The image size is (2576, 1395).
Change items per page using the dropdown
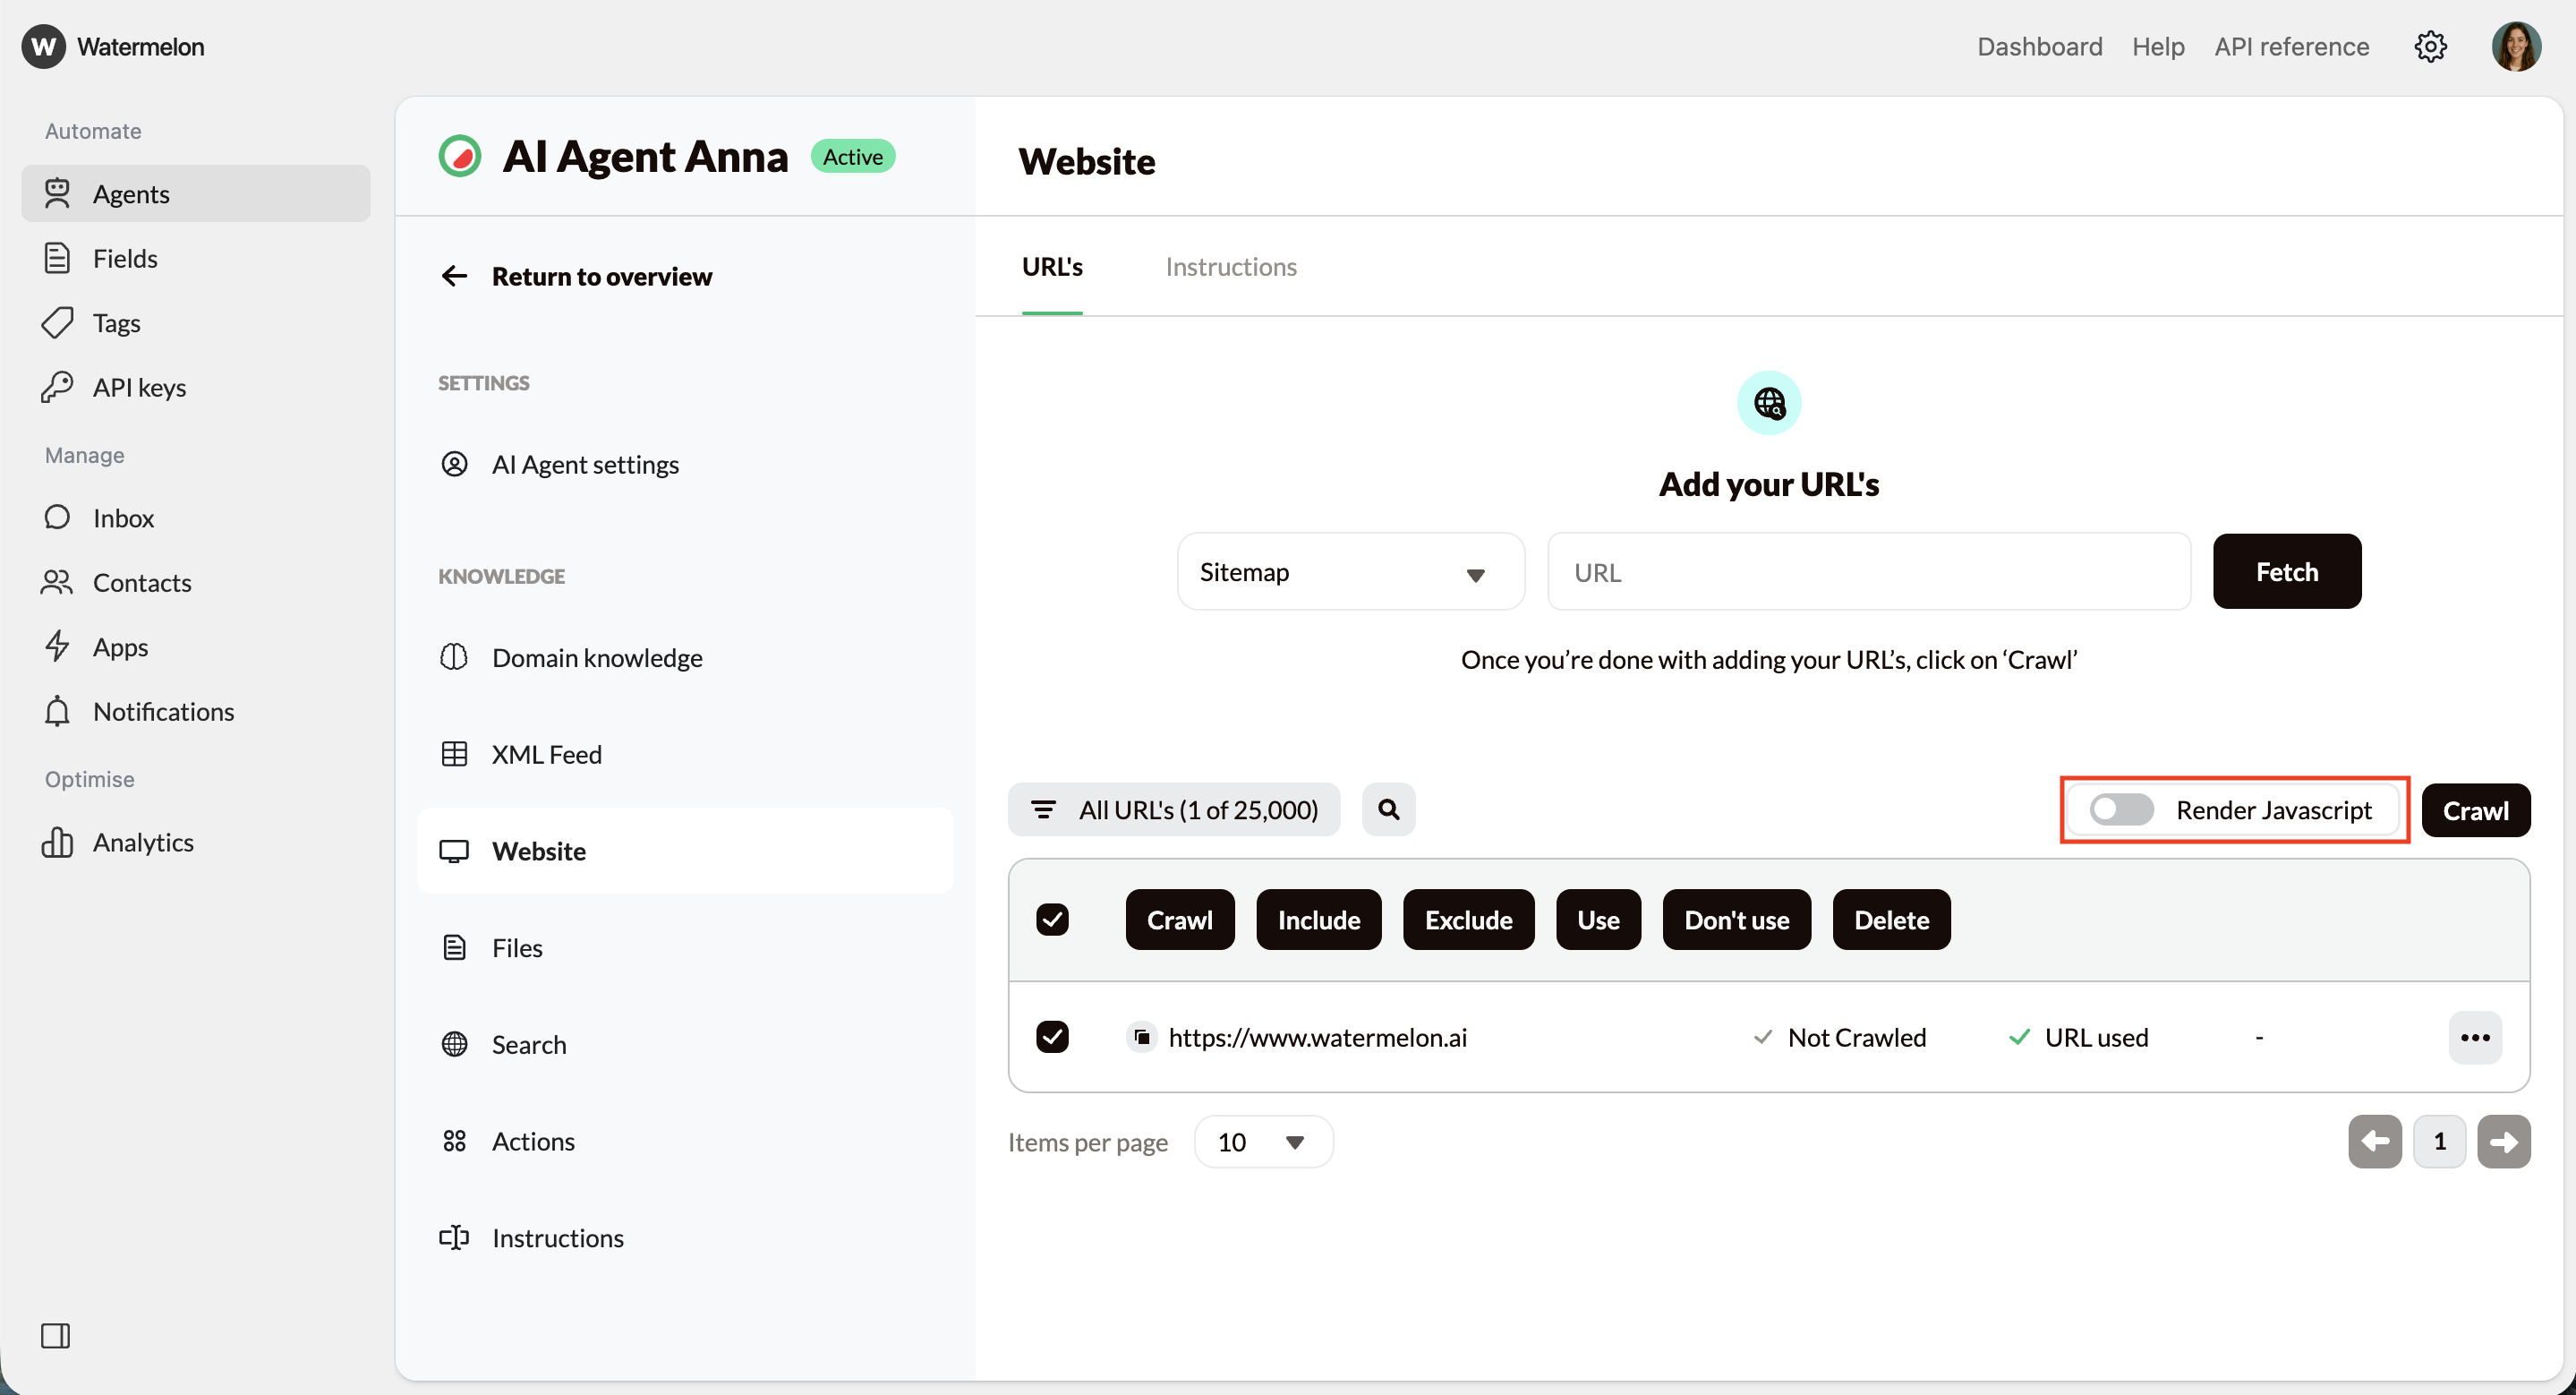(1262, 1141)
